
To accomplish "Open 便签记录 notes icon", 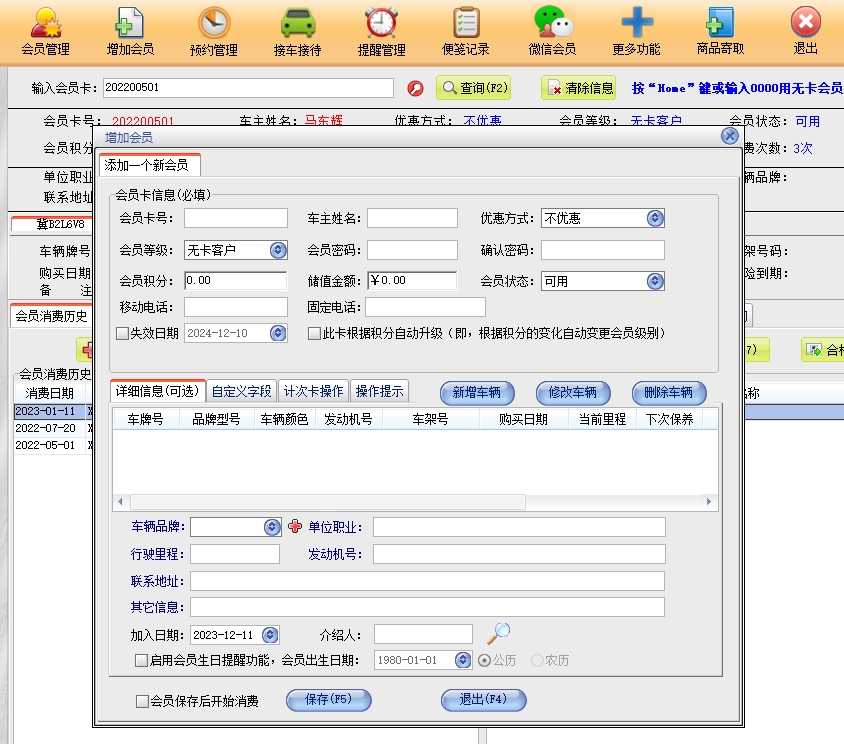I will click(x=465, y=24).
